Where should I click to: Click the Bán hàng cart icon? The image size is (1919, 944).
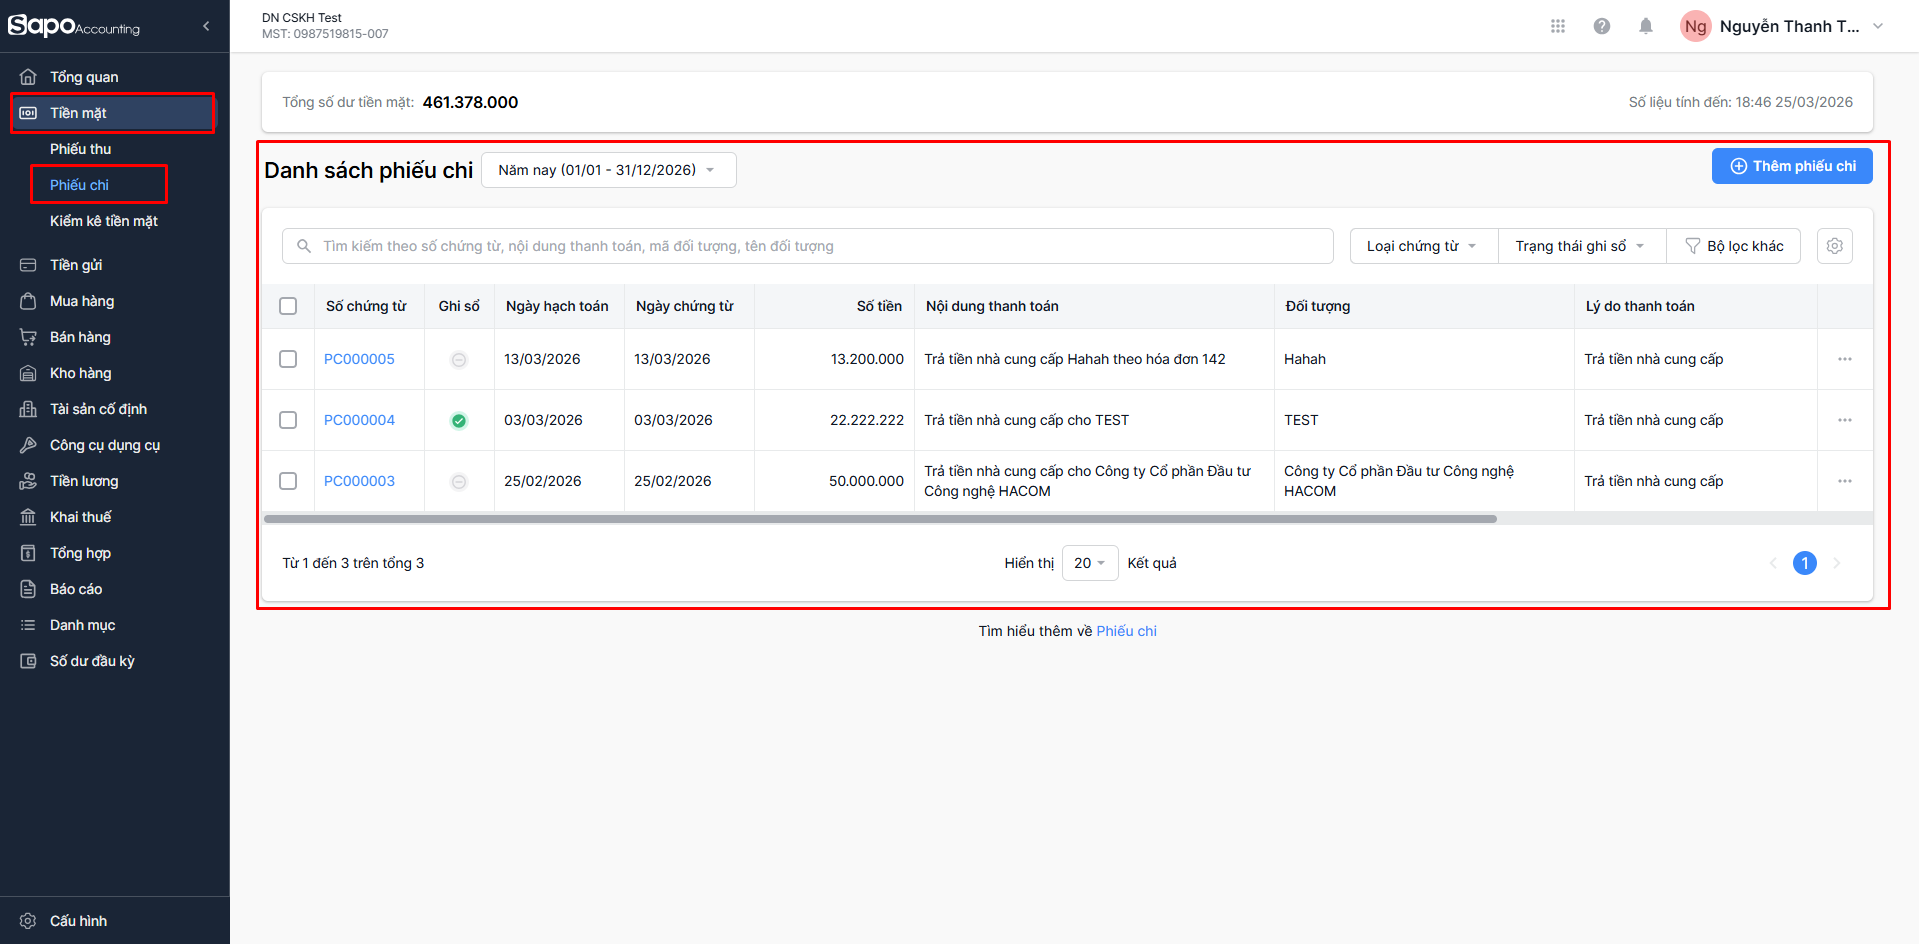(28, 337)
